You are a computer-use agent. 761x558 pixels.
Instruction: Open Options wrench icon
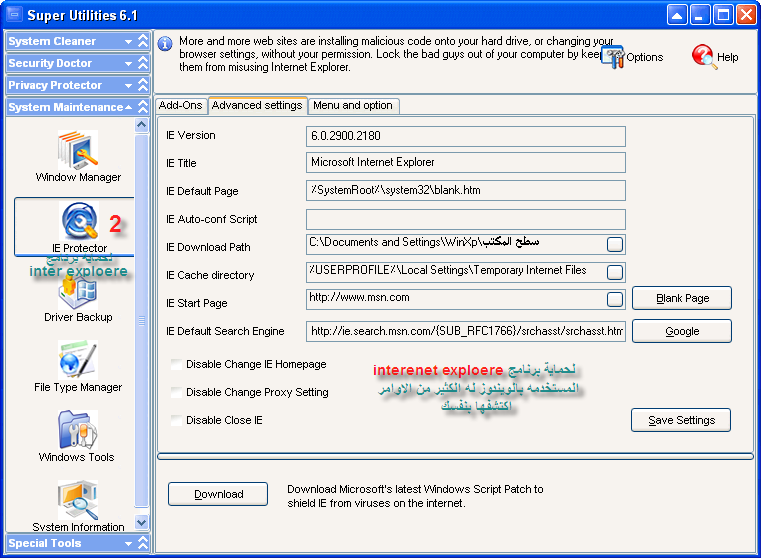click(x=613, y=57)
